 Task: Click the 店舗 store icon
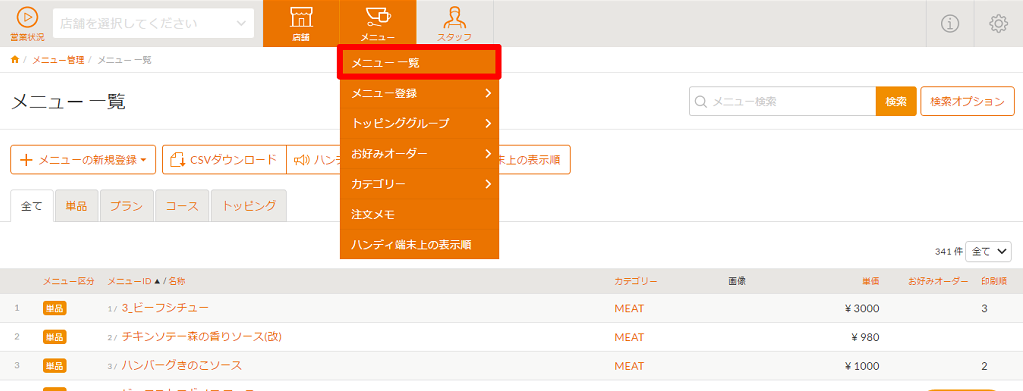301,17
